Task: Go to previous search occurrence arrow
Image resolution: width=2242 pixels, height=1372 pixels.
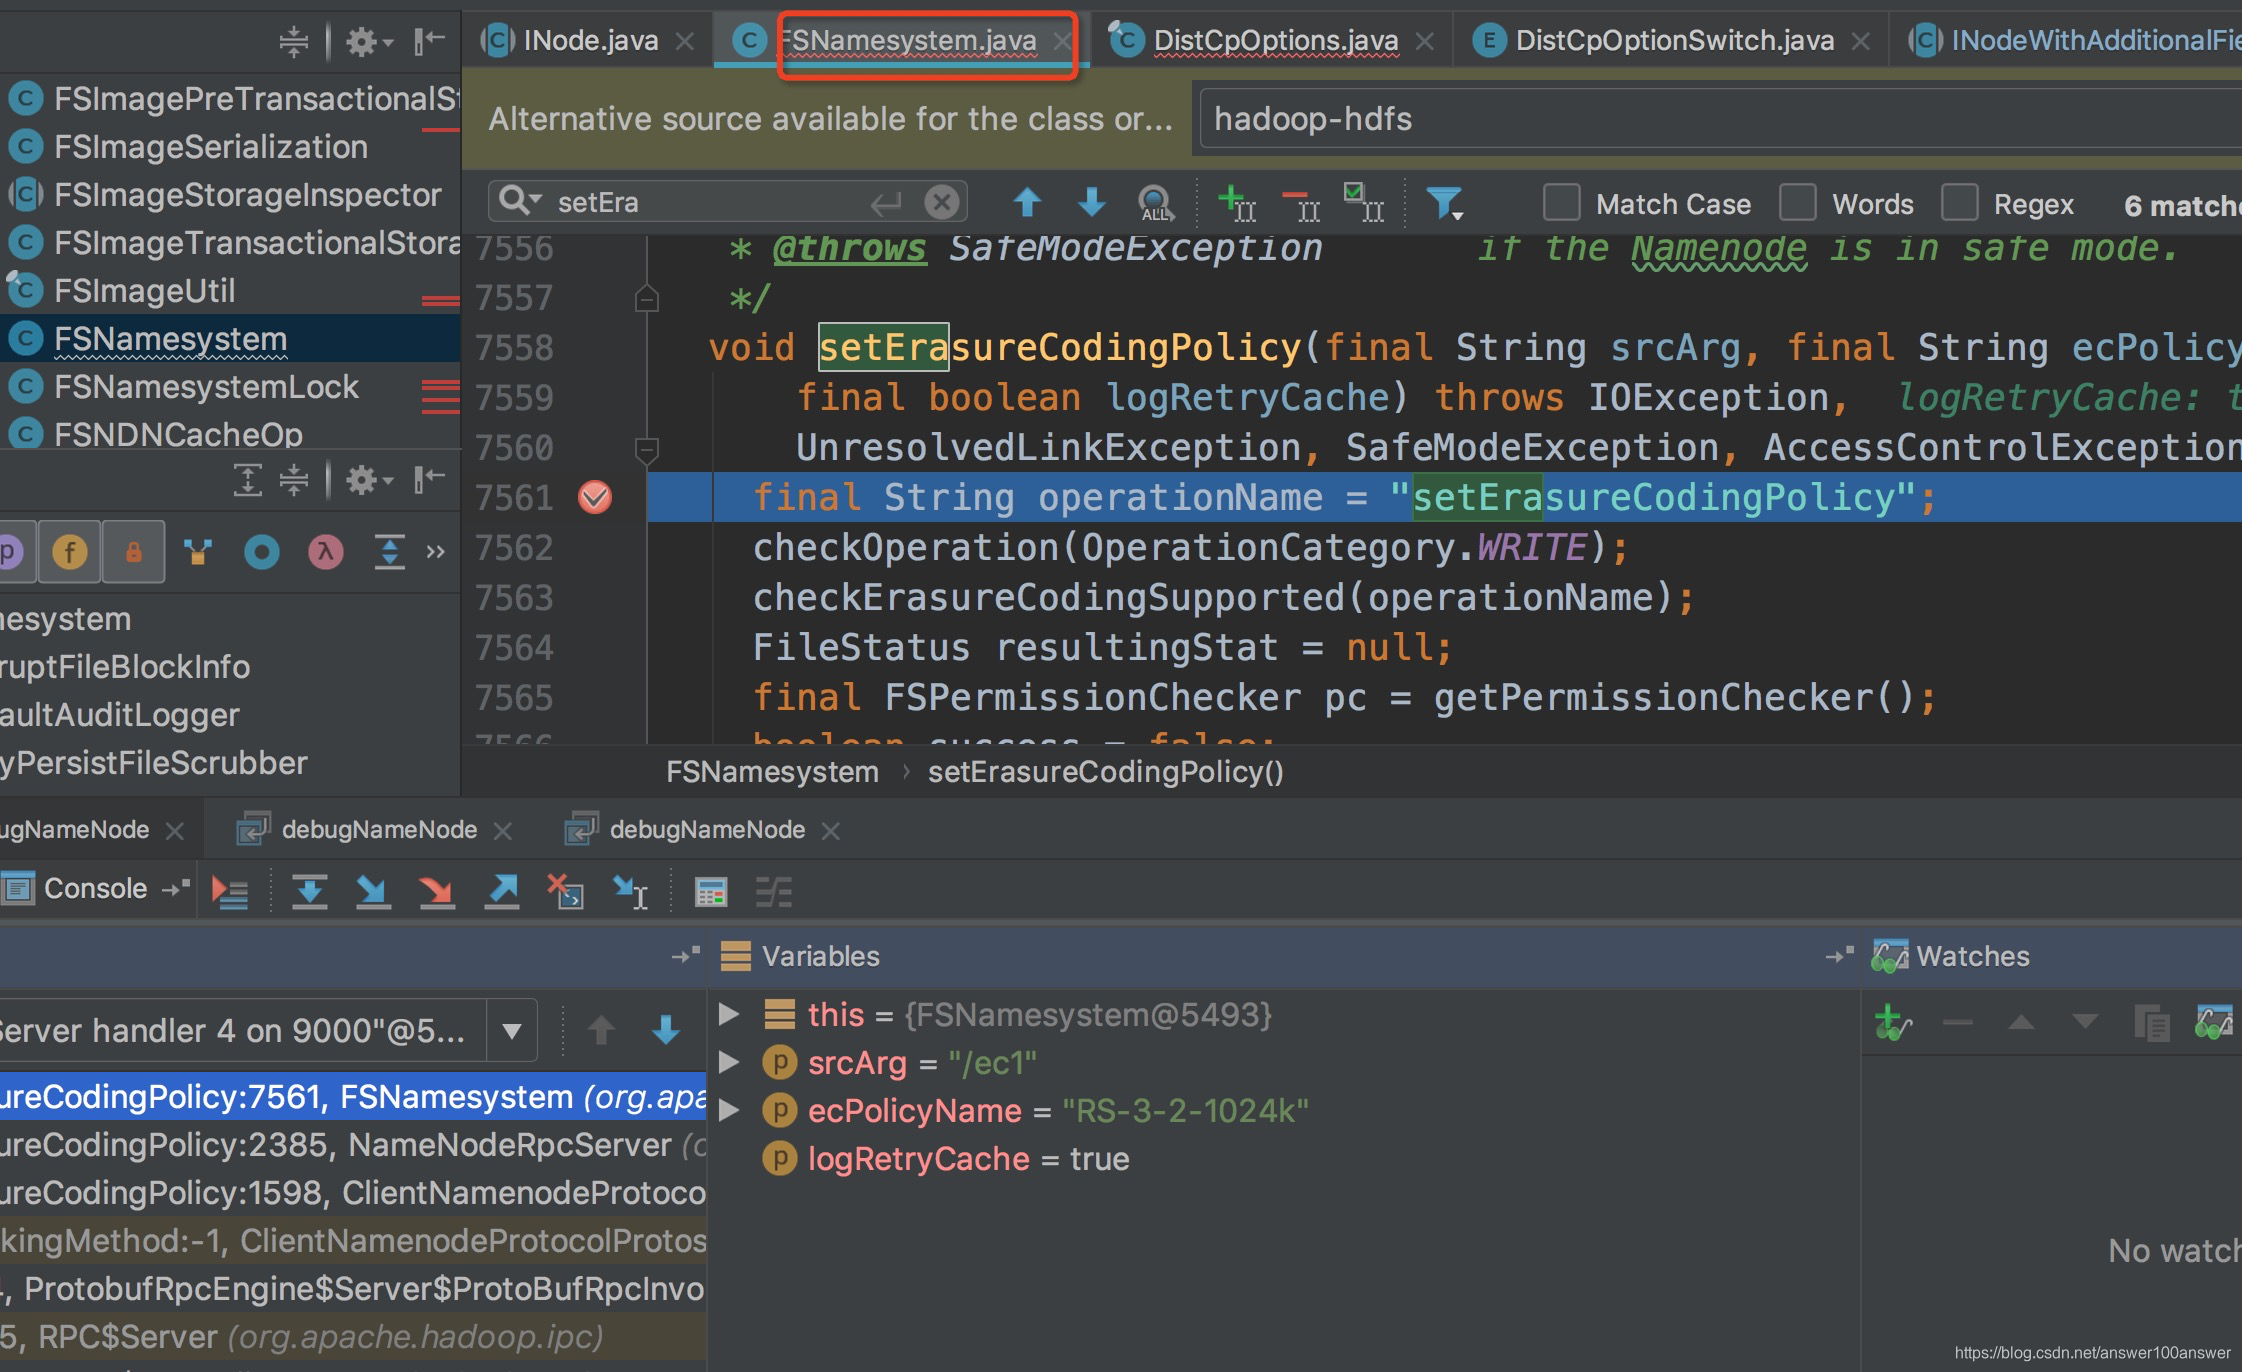Action: coord(1027,203)
